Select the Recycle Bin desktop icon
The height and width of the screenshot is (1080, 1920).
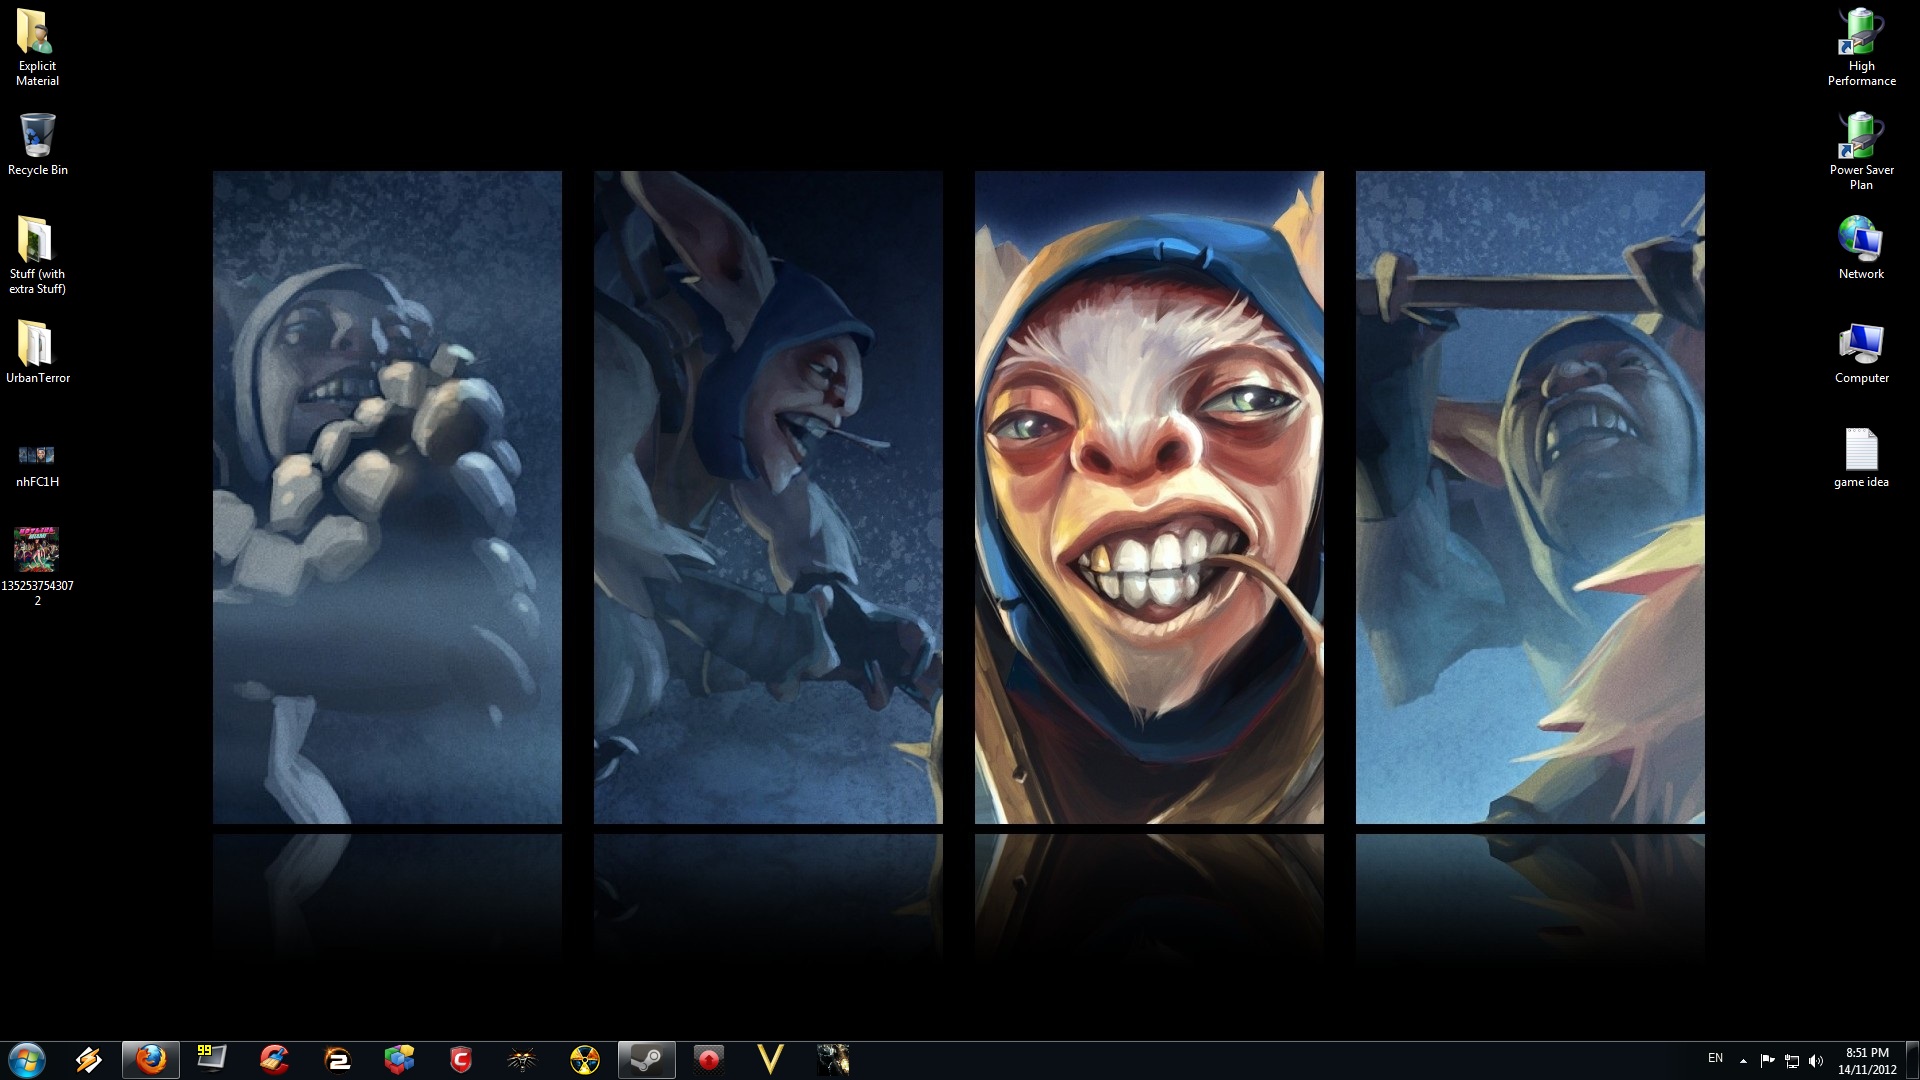pyautogui.click(x=37, y=144)
